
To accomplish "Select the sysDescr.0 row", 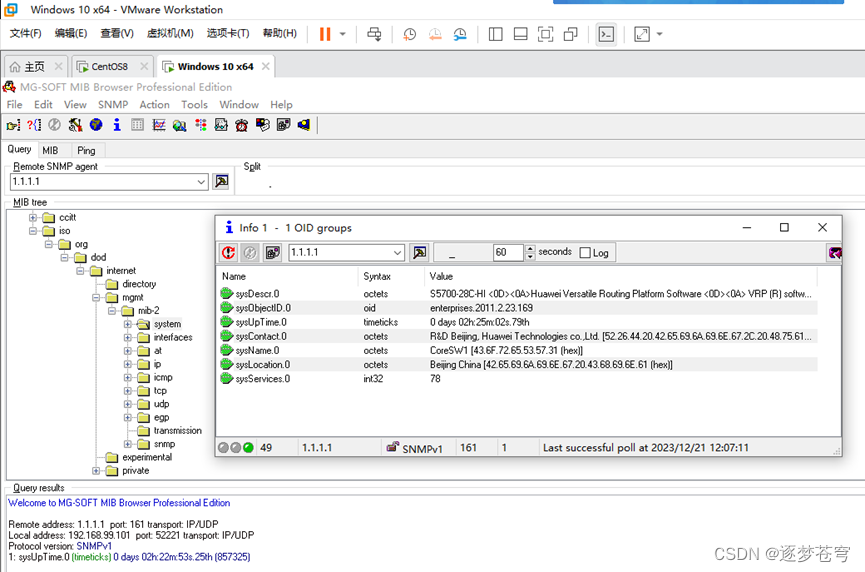I will click(517, 294).
